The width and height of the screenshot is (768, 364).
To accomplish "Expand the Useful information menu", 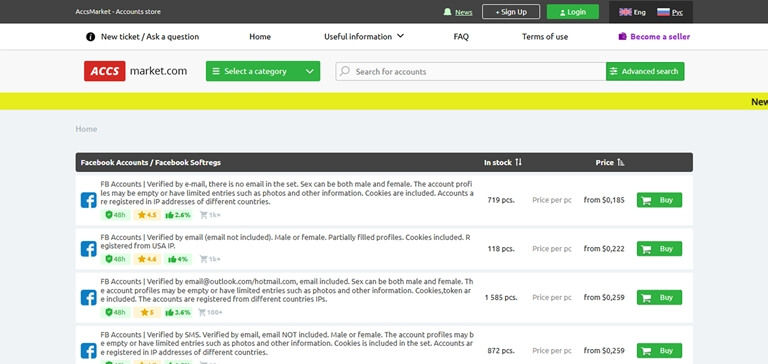I will (363, 37).
